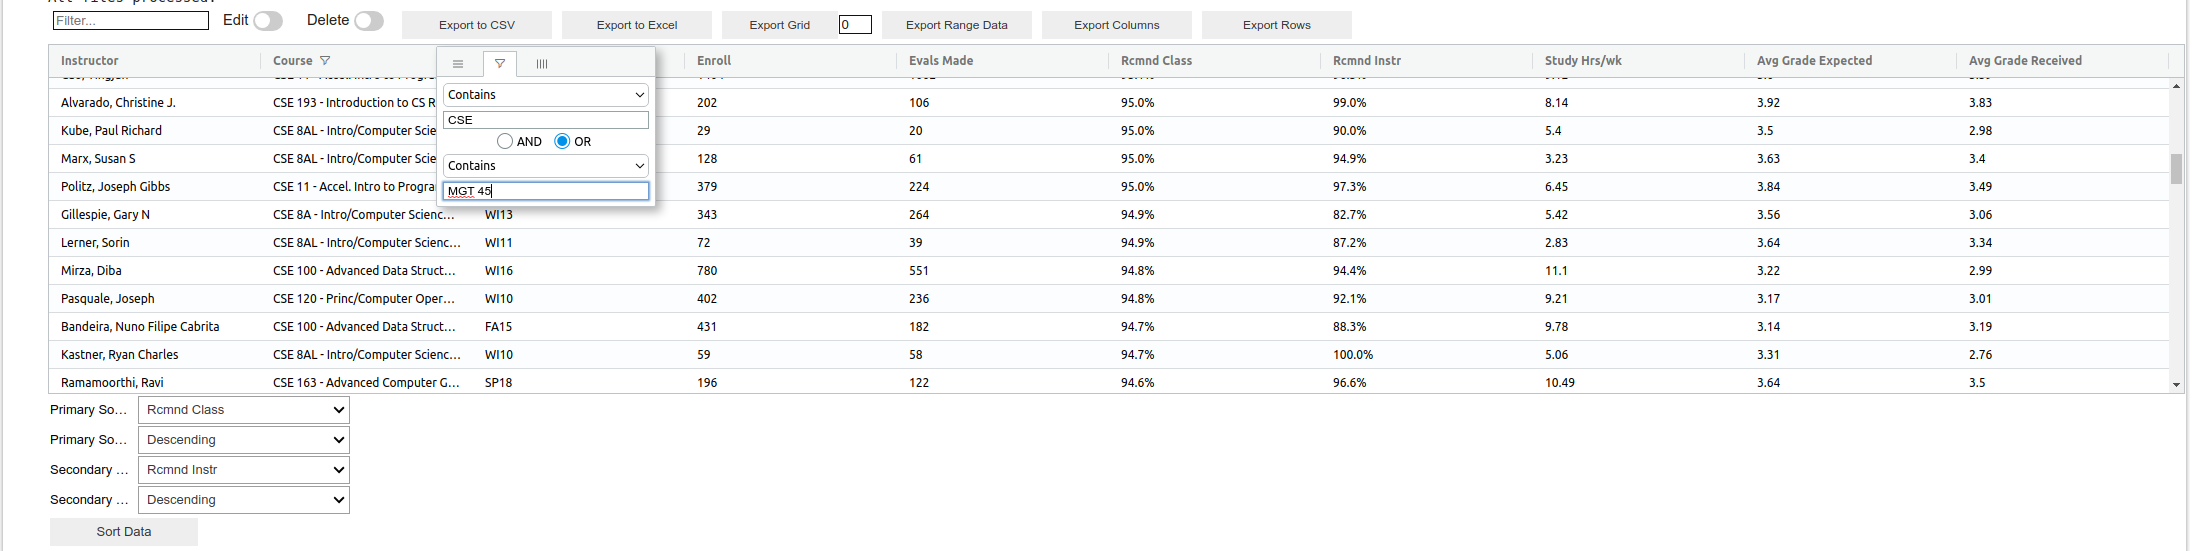Select the OR radio button
The height and width of the screenshot is (551, 2200).
click(x=562, y=142)
